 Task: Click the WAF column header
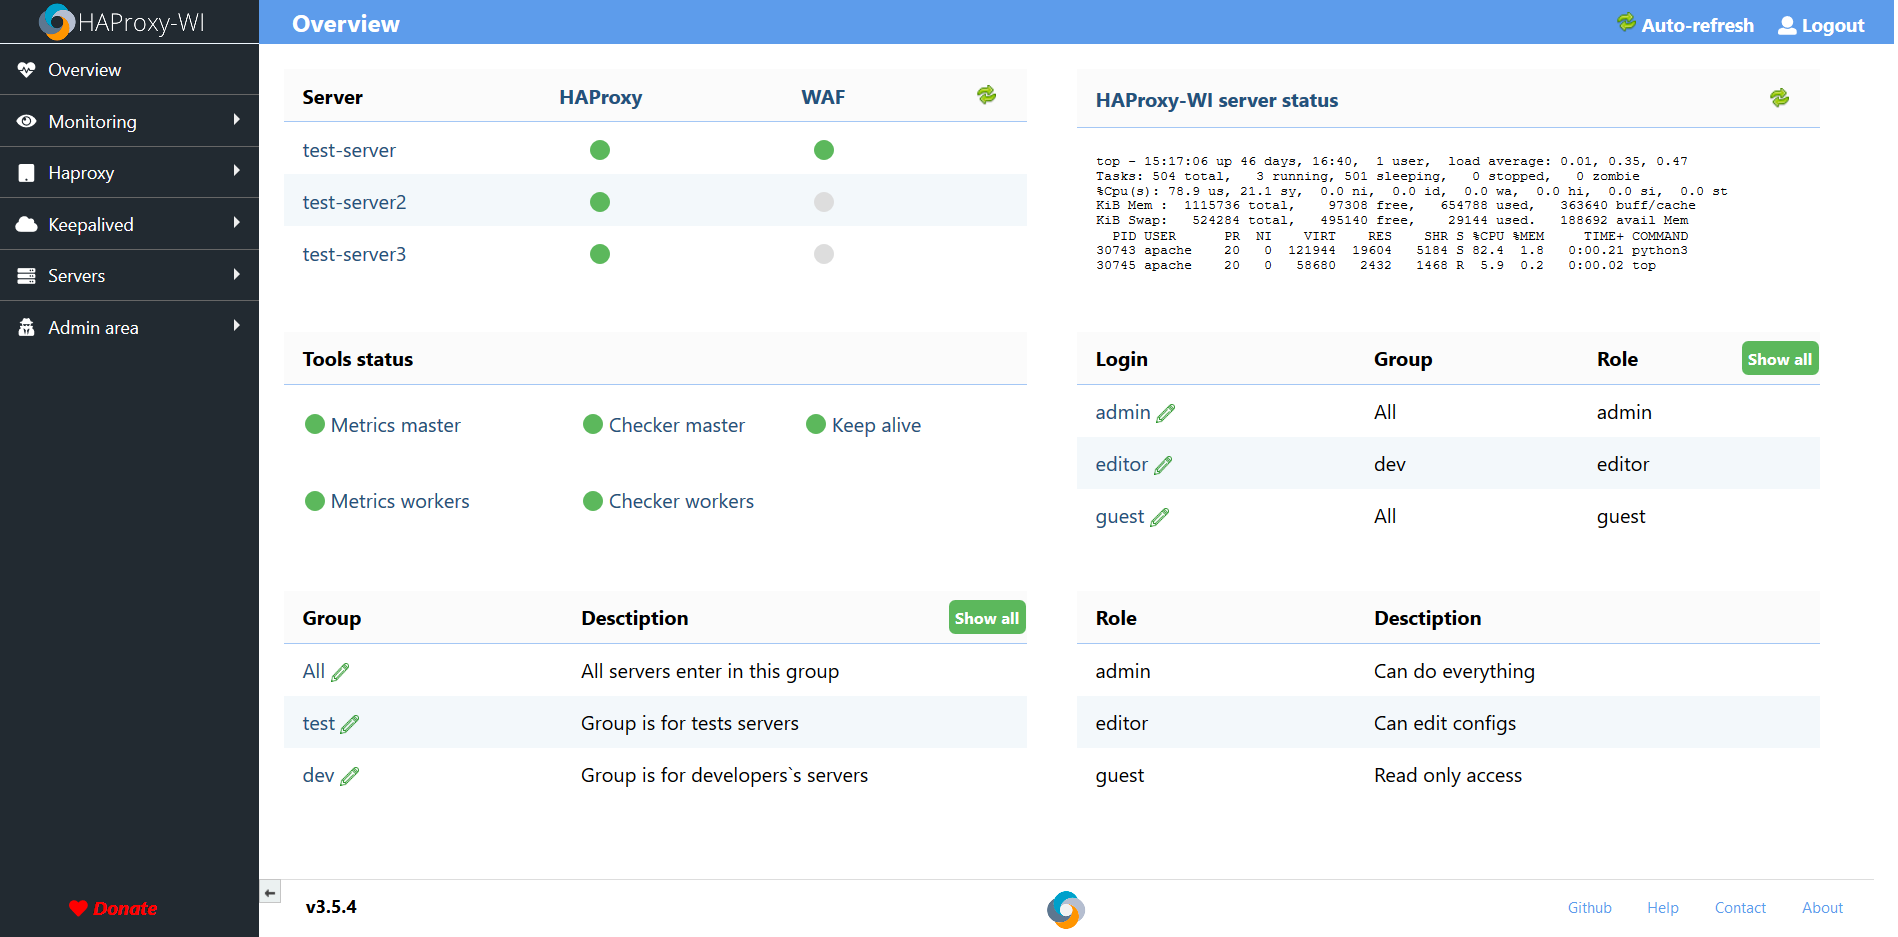coord(823,97)
